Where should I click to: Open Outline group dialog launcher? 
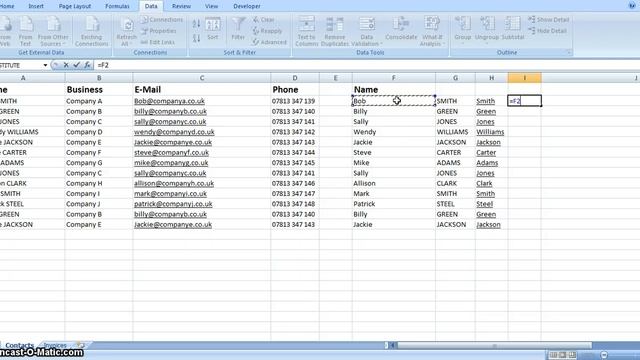(569, 53)
